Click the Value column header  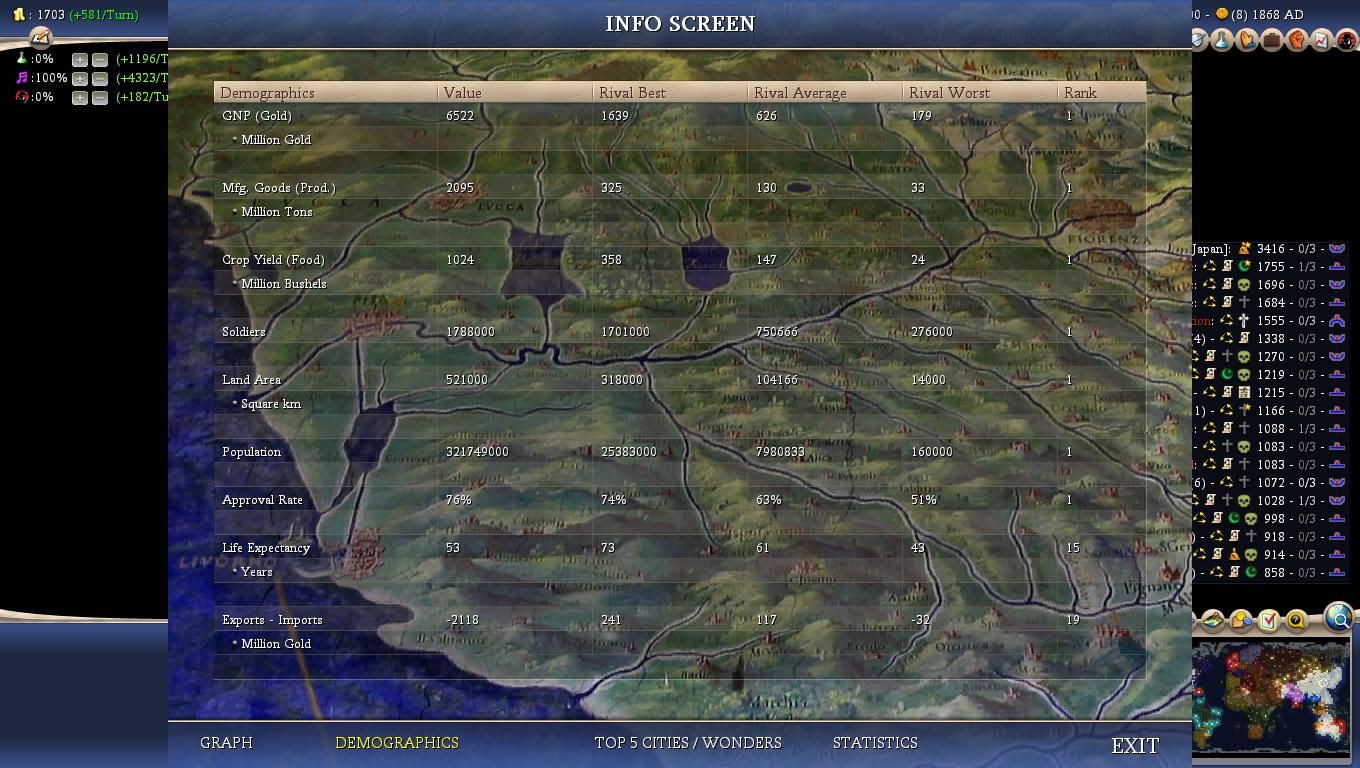(515, 93)
